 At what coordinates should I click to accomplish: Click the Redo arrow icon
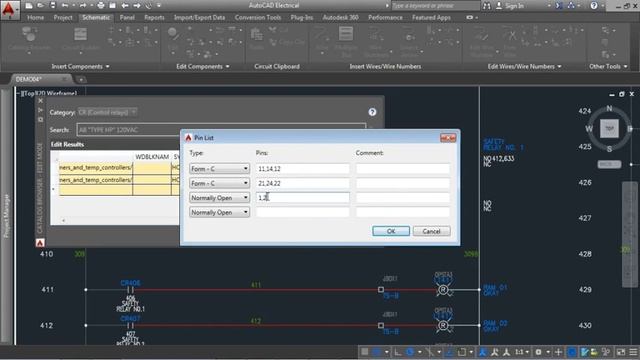pyautogui.click(x=83, y=5)
